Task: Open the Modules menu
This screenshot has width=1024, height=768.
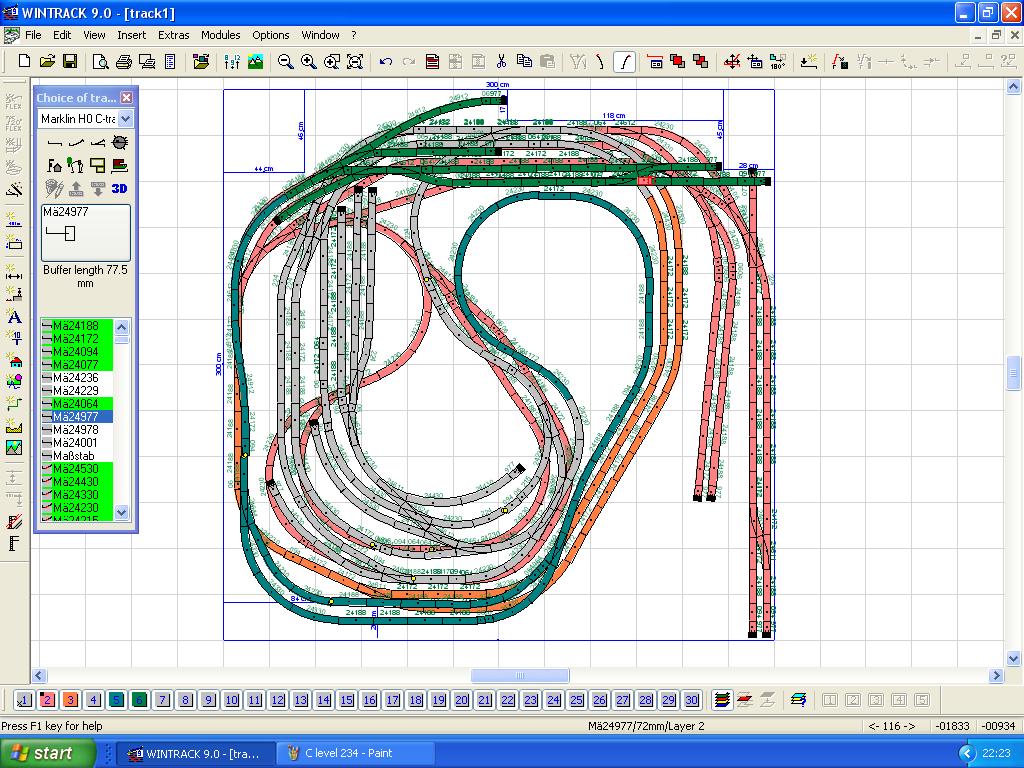Action: click(x=220, y=35)
